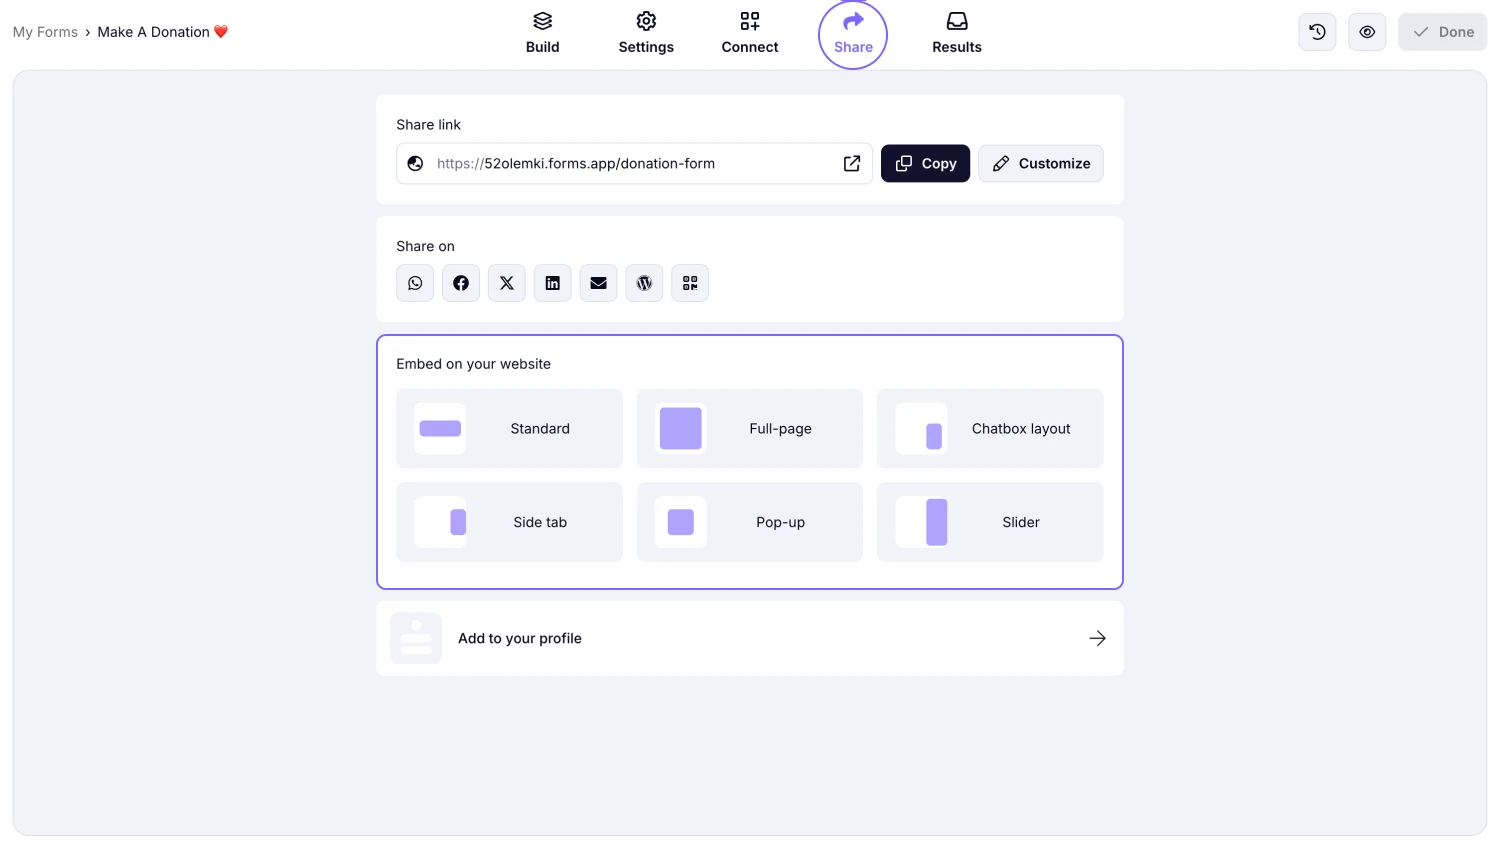Open WordPress sharing option

pos(644,283)
